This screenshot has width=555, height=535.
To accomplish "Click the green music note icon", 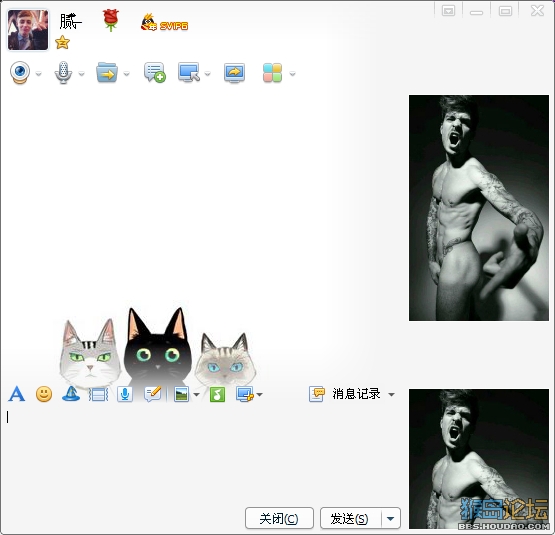I will 217,394.
